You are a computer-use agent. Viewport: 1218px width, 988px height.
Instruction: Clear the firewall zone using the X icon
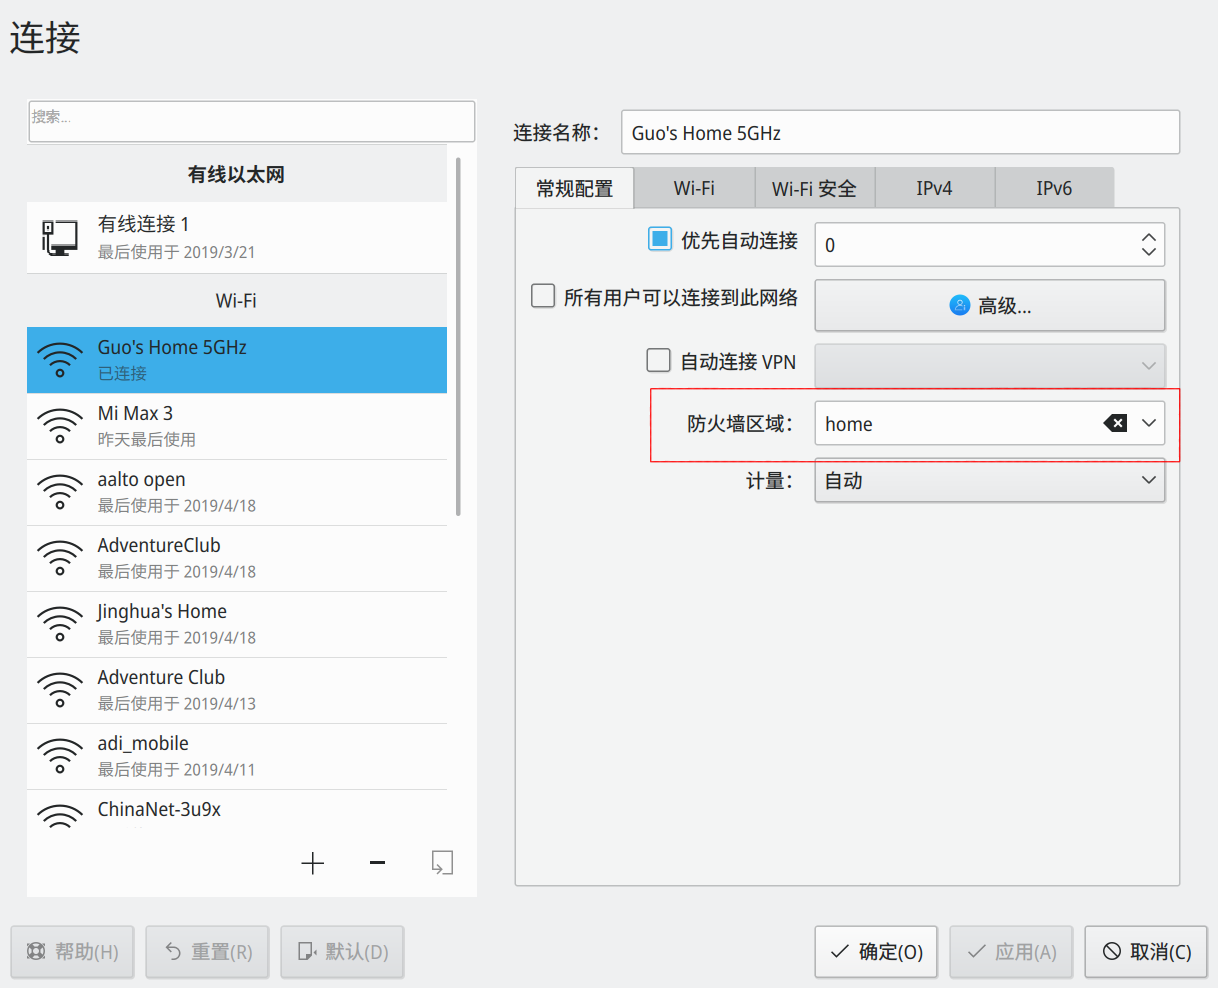coord(1115,422)
